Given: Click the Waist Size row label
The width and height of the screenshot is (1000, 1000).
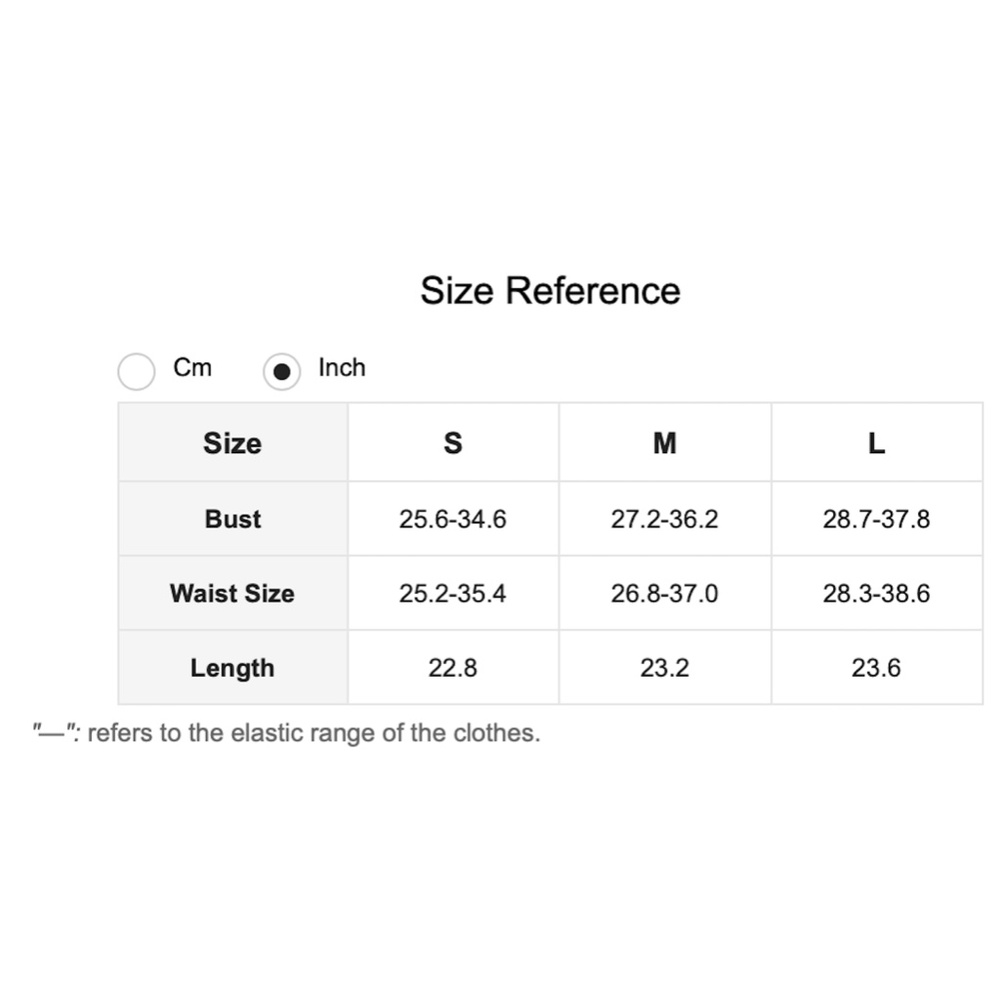Looking at the screenshot, I should [232, 593].
